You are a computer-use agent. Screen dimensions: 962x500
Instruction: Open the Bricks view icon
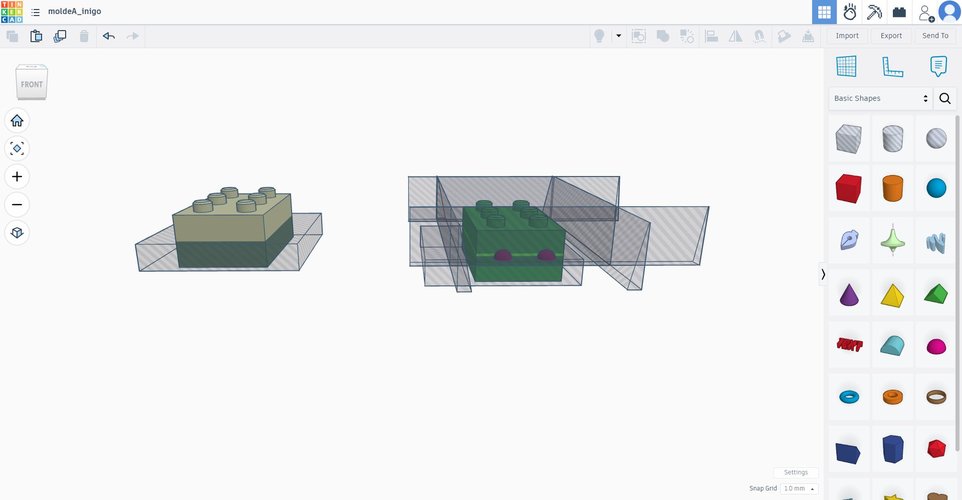(899, 12)
